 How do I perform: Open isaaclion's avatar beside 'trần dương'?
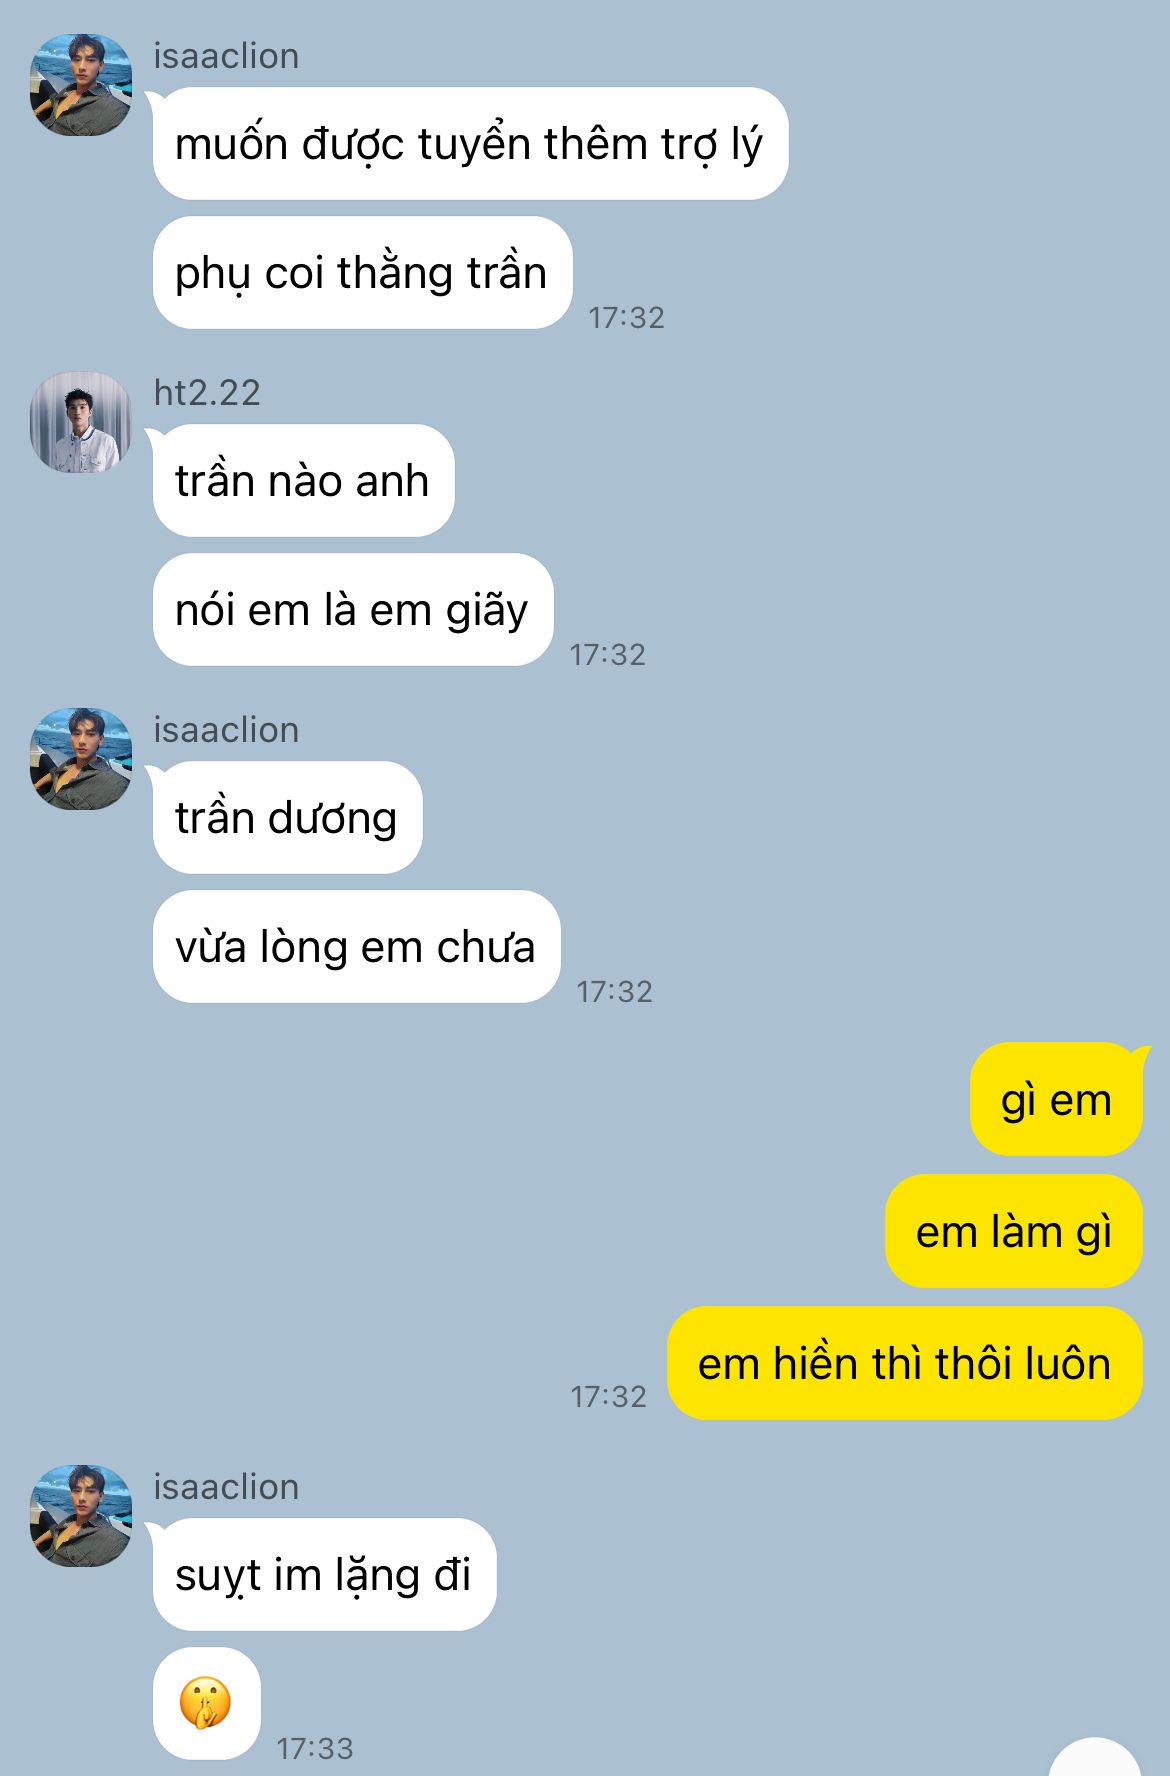pos(81,759)
